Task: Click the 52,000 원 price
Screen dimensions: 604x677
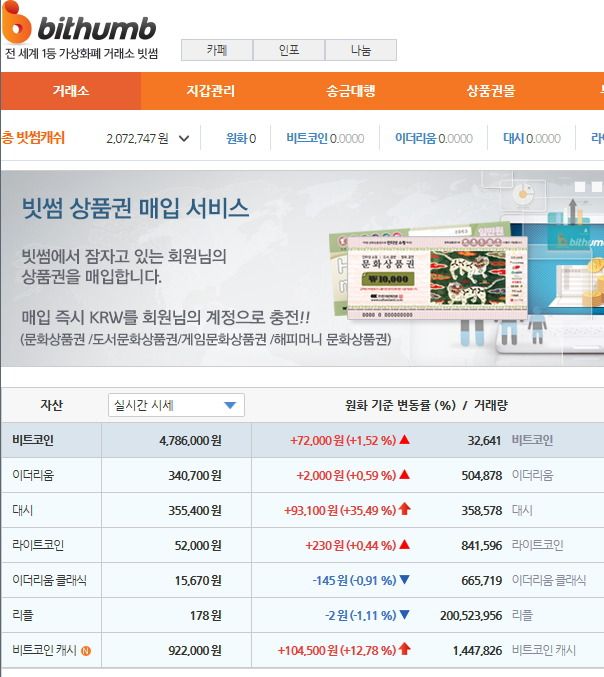Action: [198, 545]
